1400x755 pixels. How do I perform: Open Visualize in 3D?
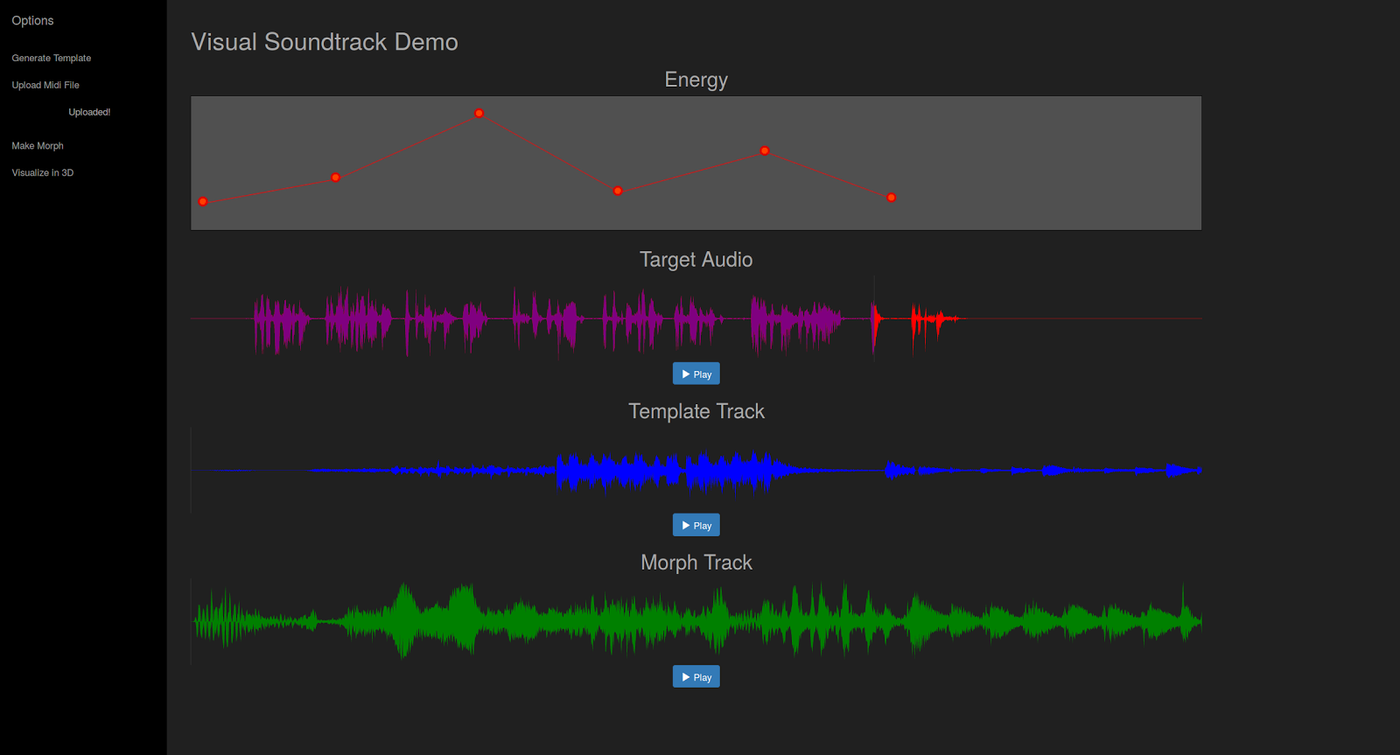[x=43, y=173]
